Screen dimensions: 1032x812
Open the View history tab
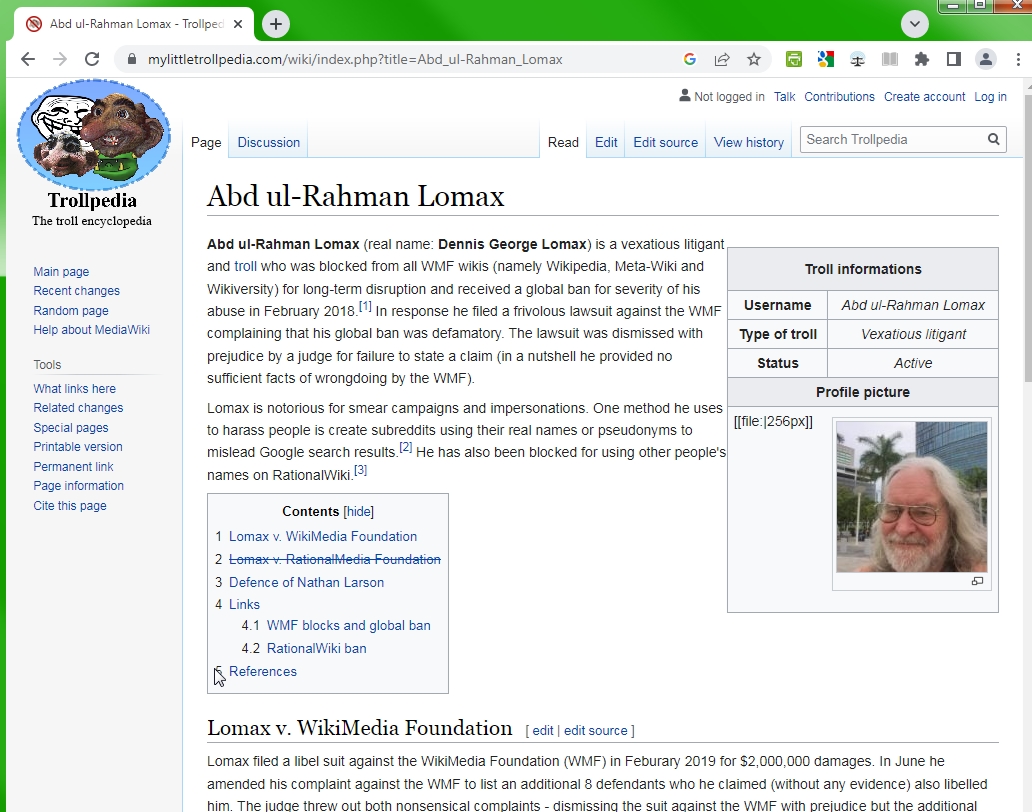point(749,142)
